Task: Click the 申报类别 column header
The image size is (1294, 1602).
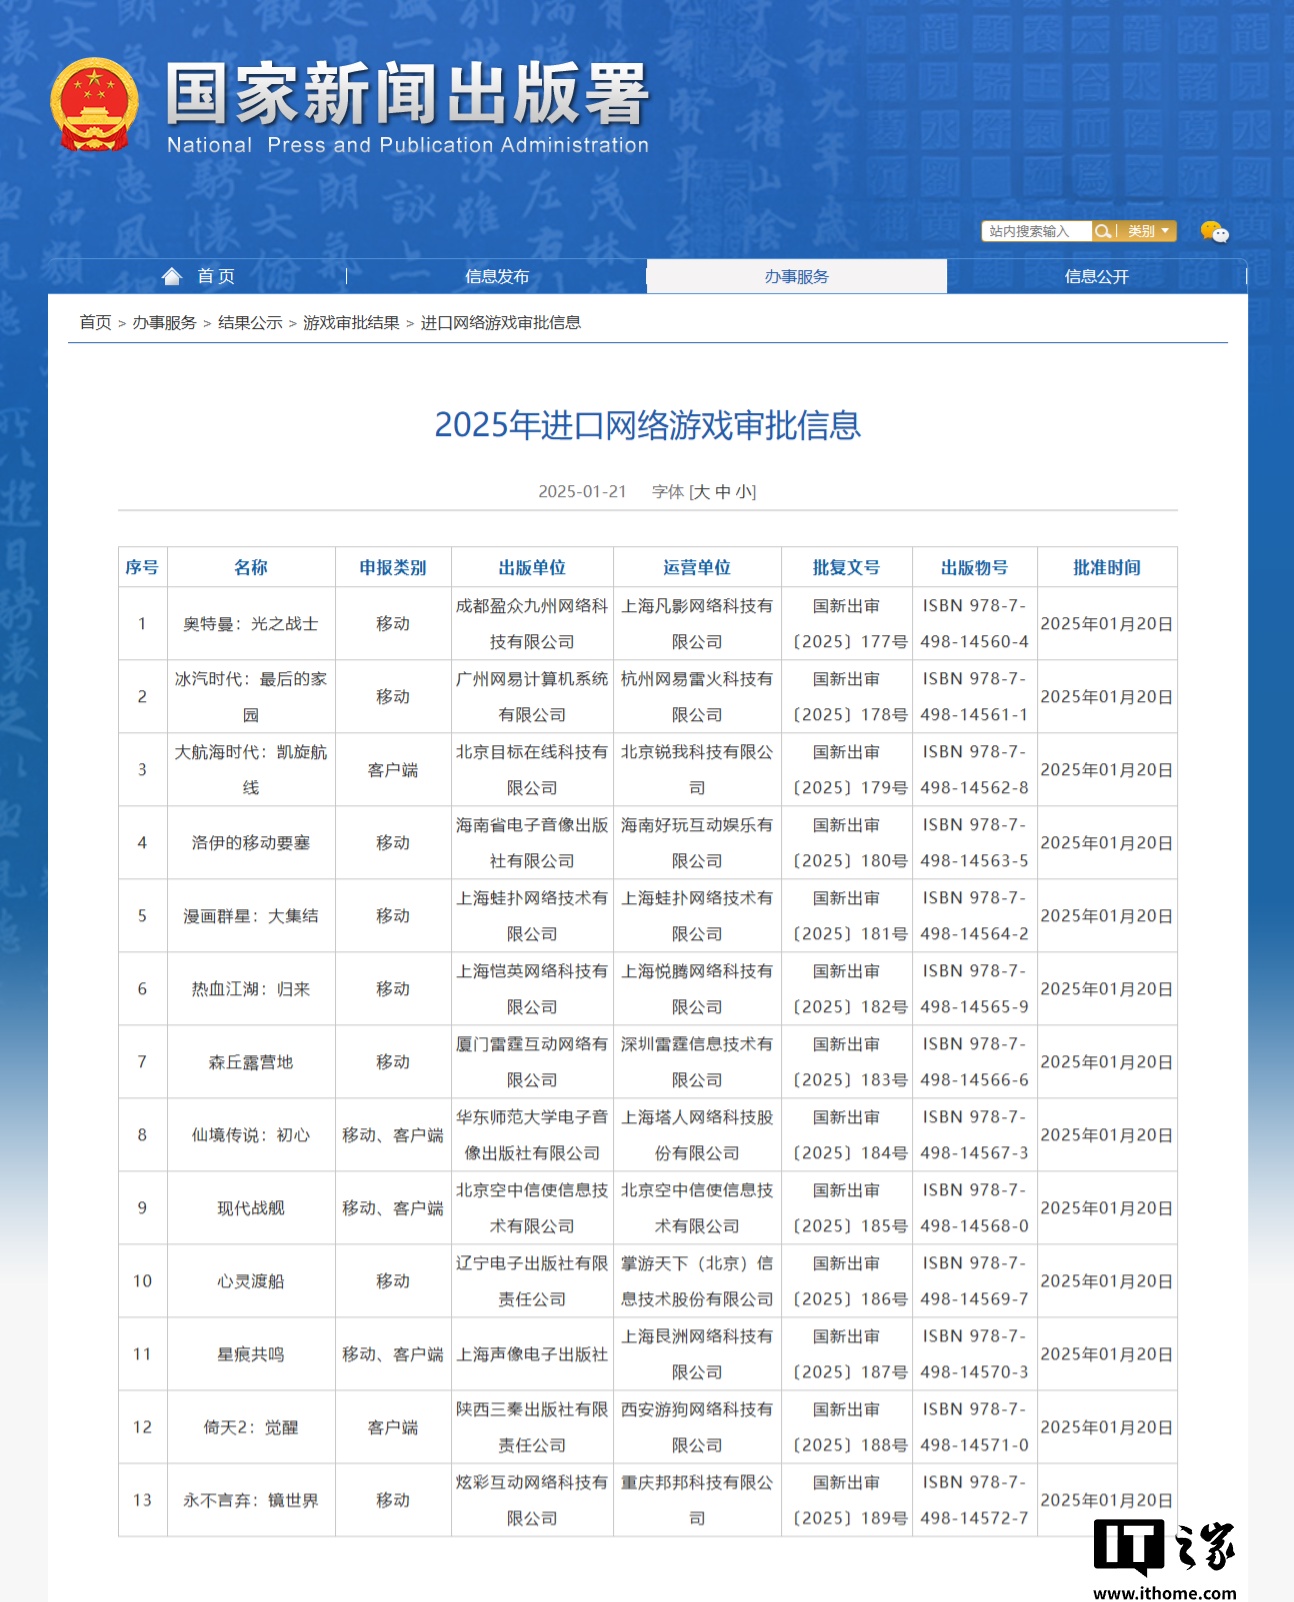Action: click(x=393, y=567)
